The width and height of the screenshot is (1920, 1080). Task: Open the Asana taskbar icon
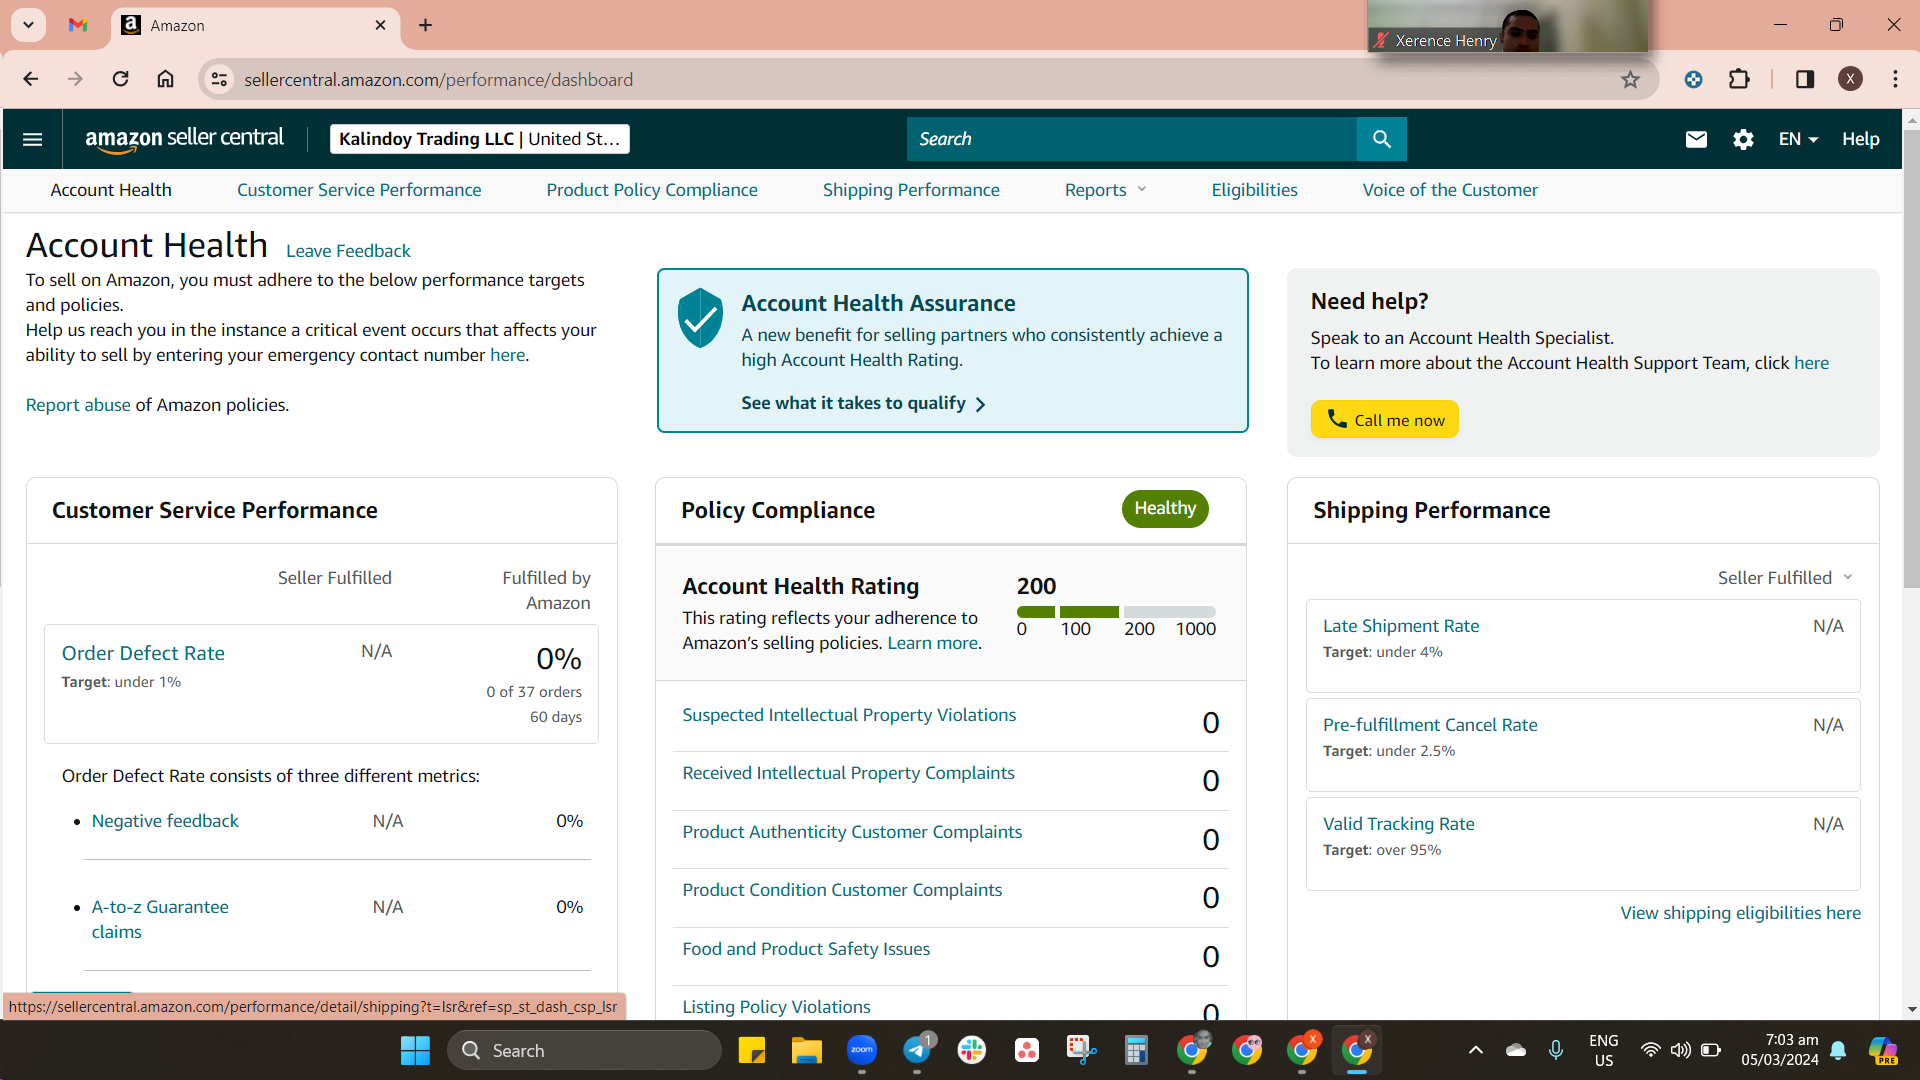coord(1027,1050)
